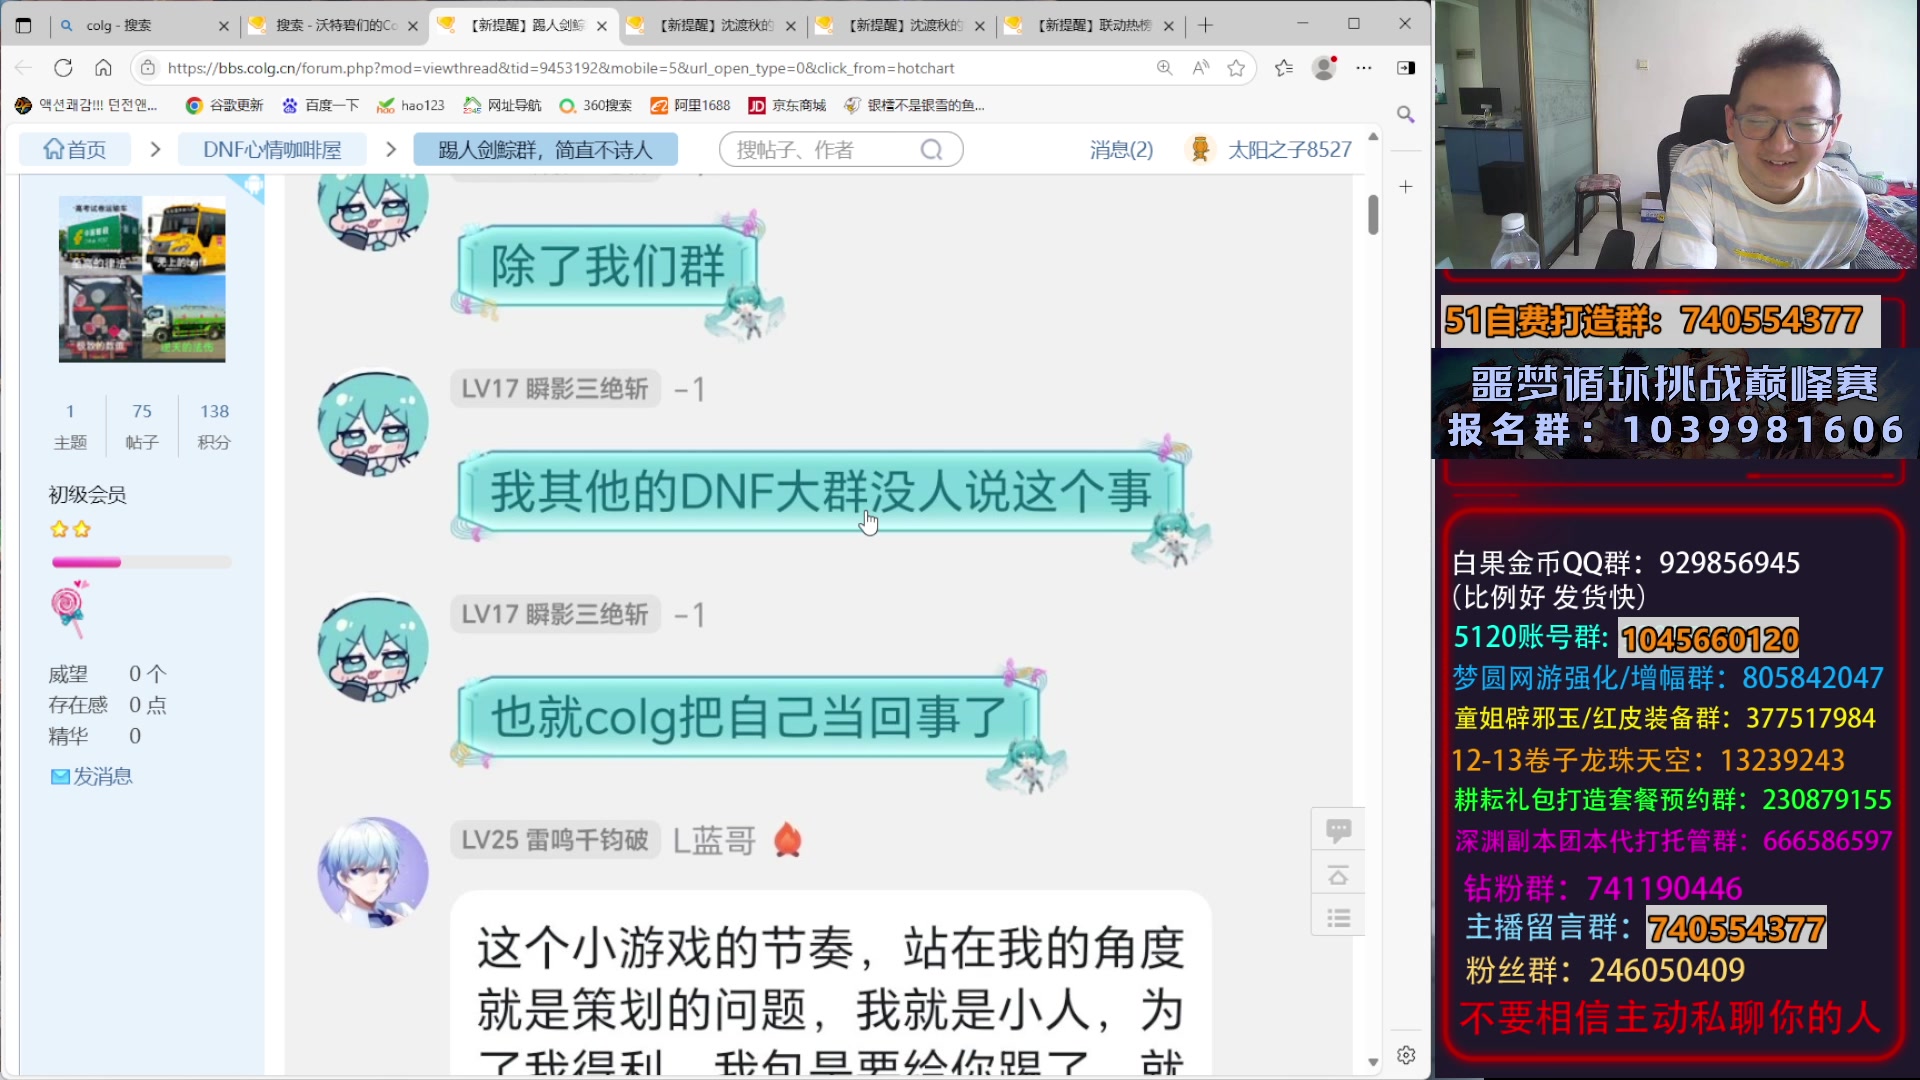
Task: Go to forum 首页 link
Action: click(75, 150)
